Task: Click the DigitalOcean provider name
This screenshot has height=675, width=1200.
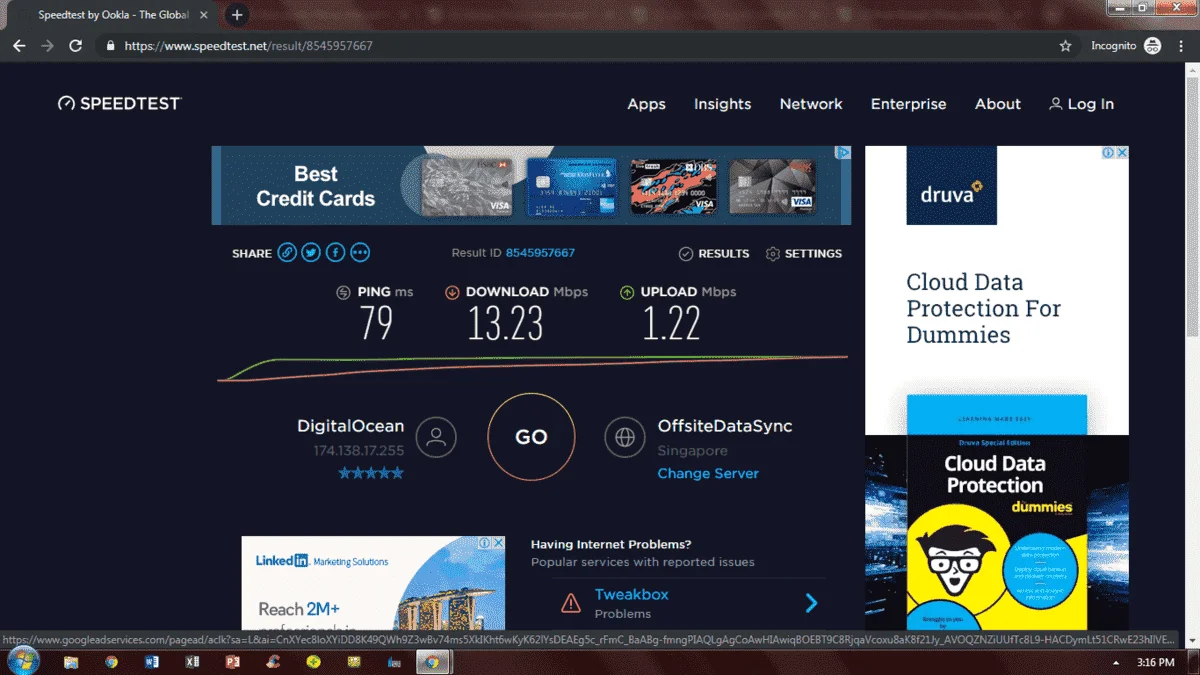Action: coord(351,426)
